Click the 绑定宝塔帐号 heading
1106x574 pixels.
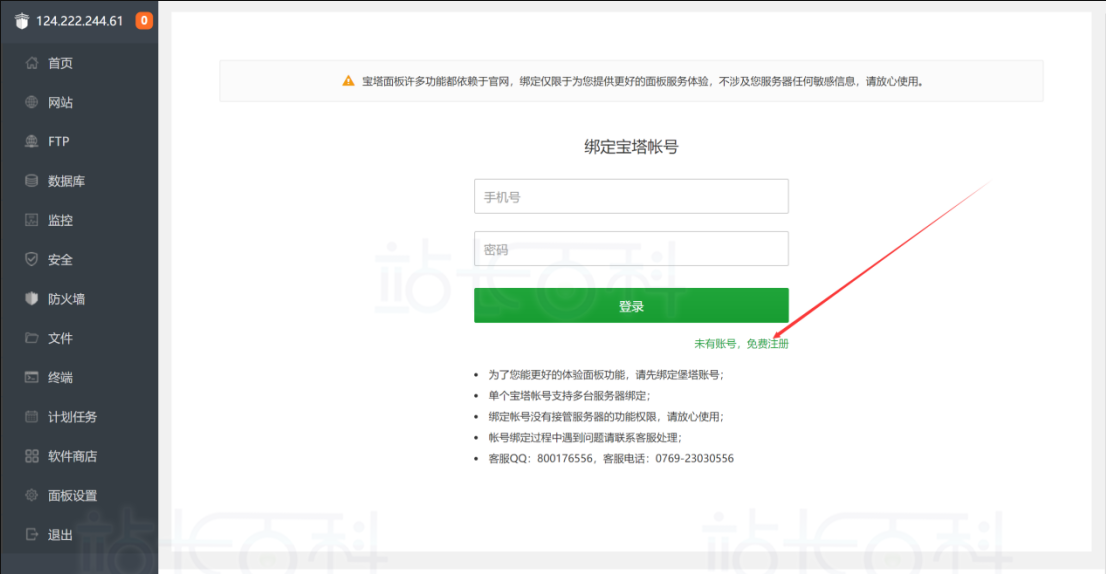tap(631, 147)
